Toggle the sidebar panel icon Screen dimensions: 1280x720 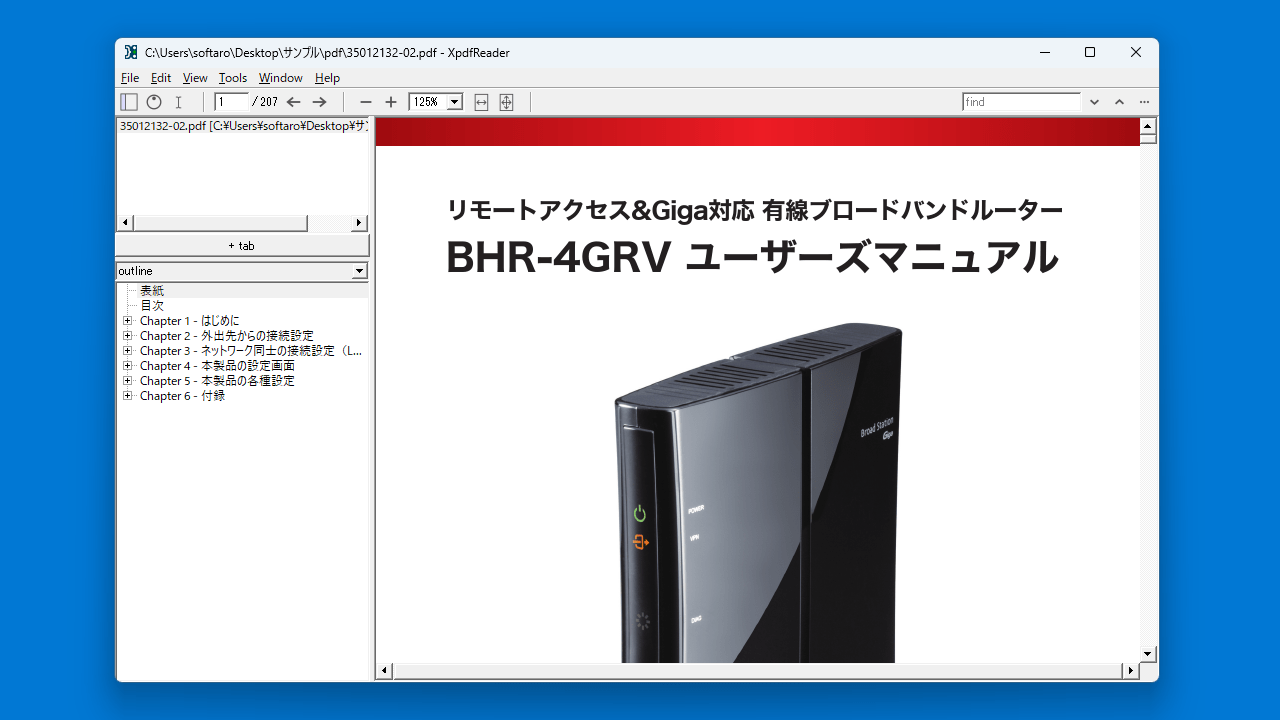pyautogui.click(x=129, y=102)
